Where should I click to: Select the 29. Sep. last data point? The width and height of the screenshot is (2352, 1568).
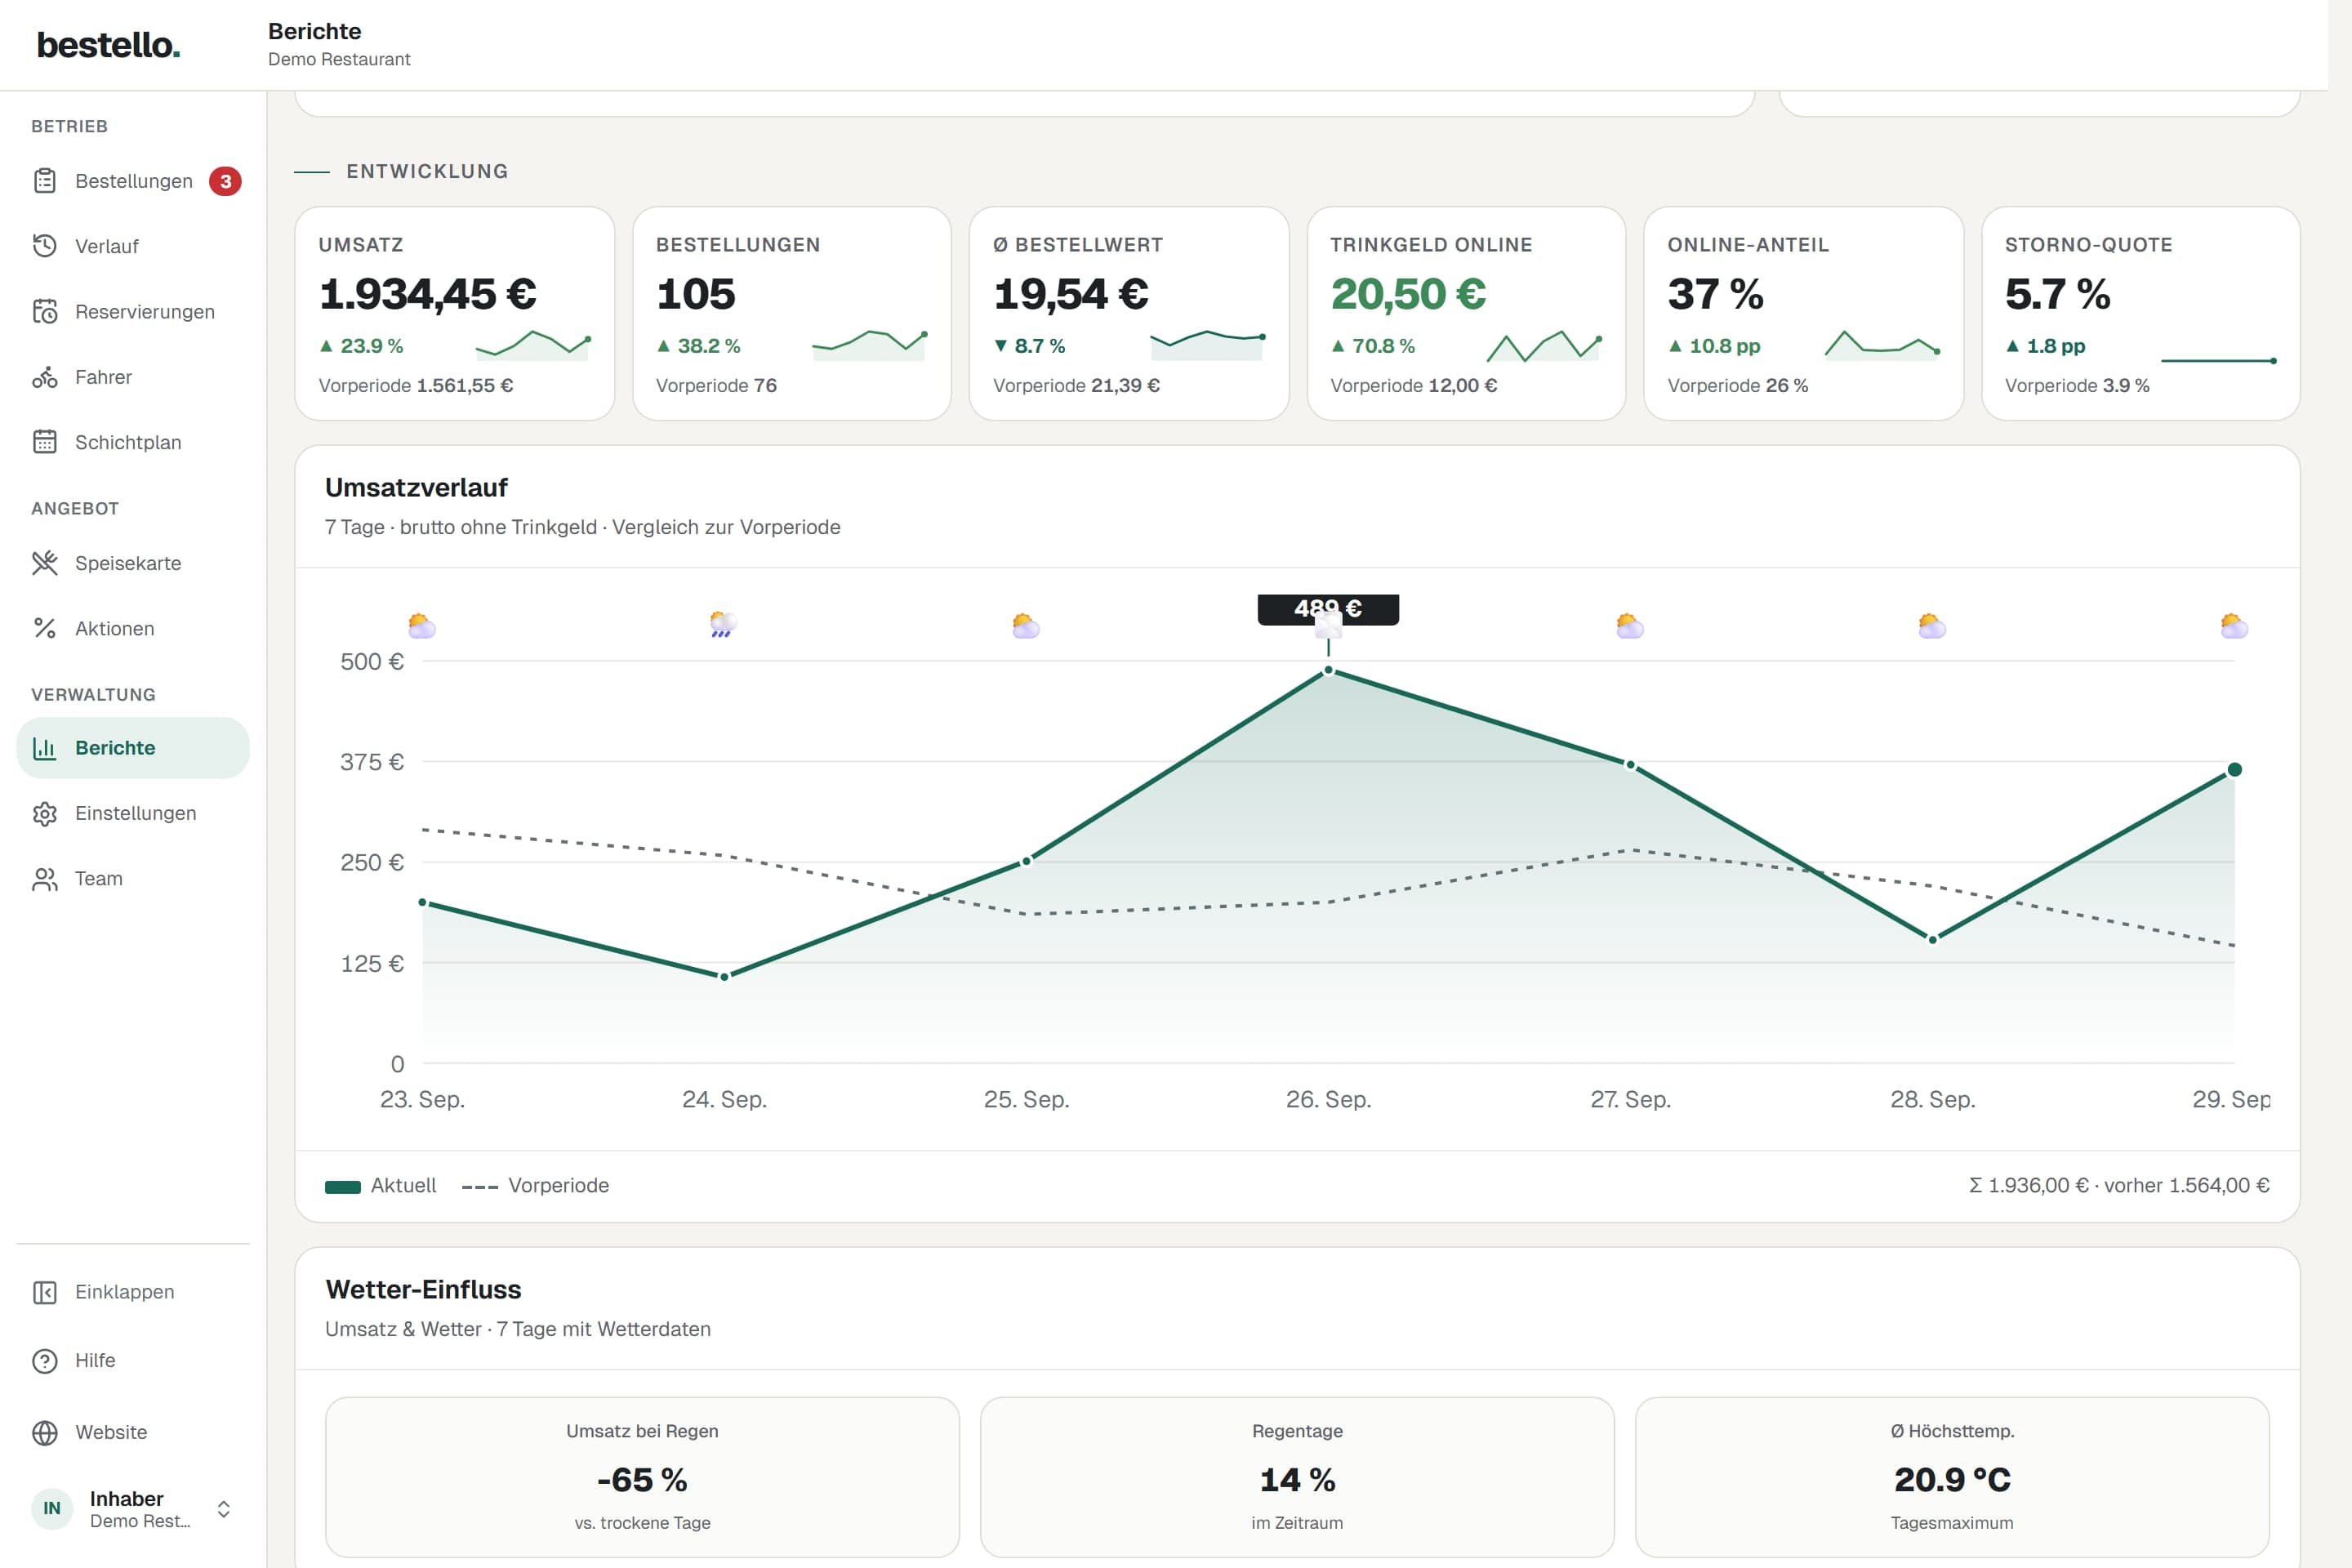[2234, 770]
